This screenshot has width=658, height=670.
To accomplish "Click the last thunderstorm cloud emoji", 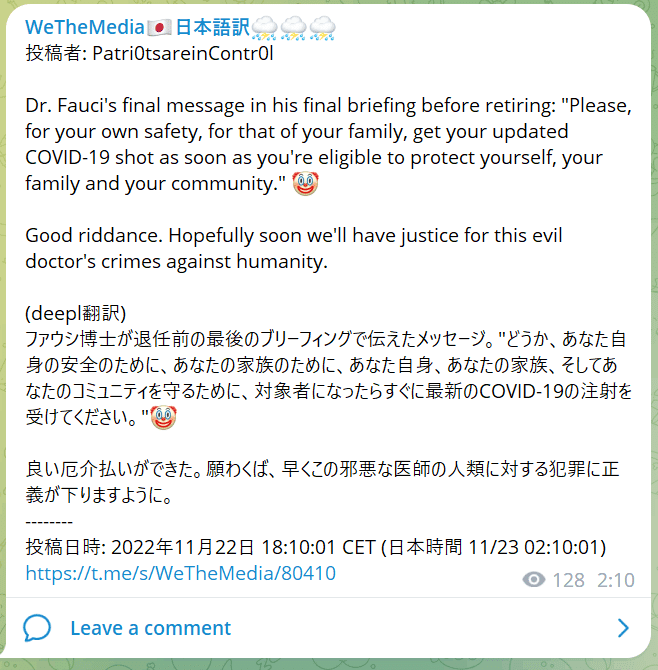I will pos(323,28).
